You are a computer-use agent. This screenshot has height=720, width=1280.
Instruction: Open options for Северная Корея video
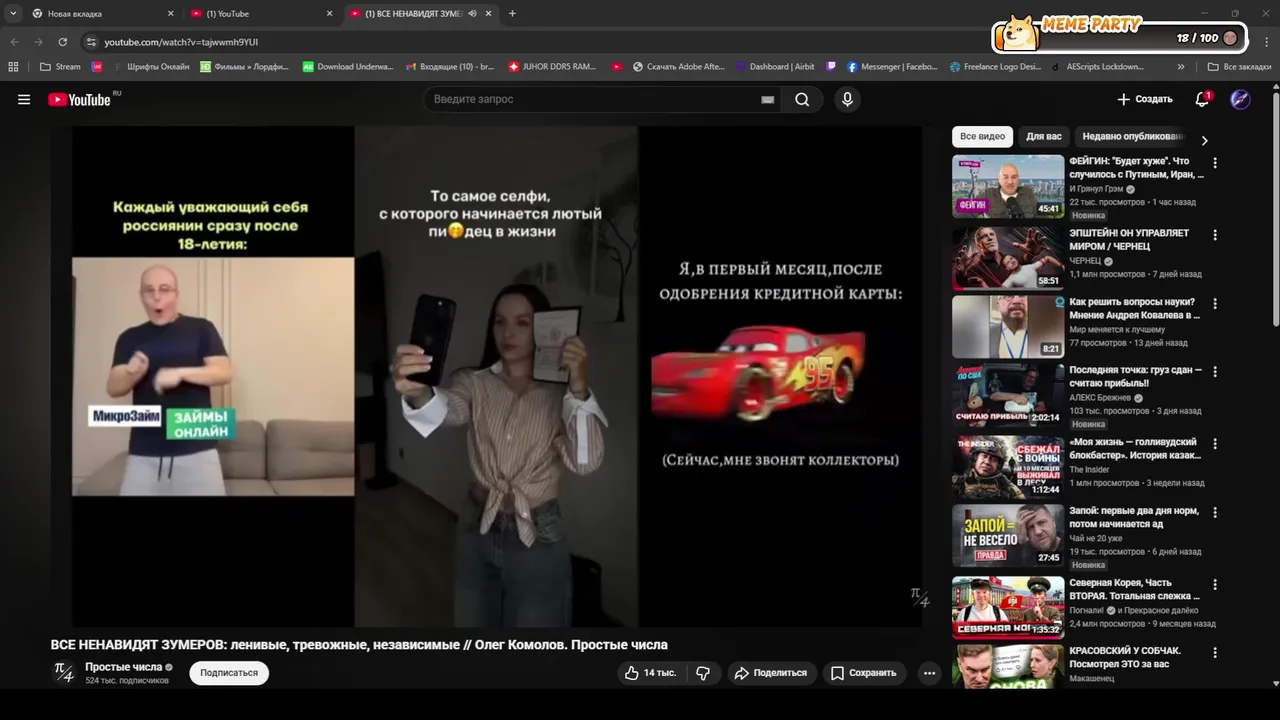pyautogui.click(x=1215, y=584)
